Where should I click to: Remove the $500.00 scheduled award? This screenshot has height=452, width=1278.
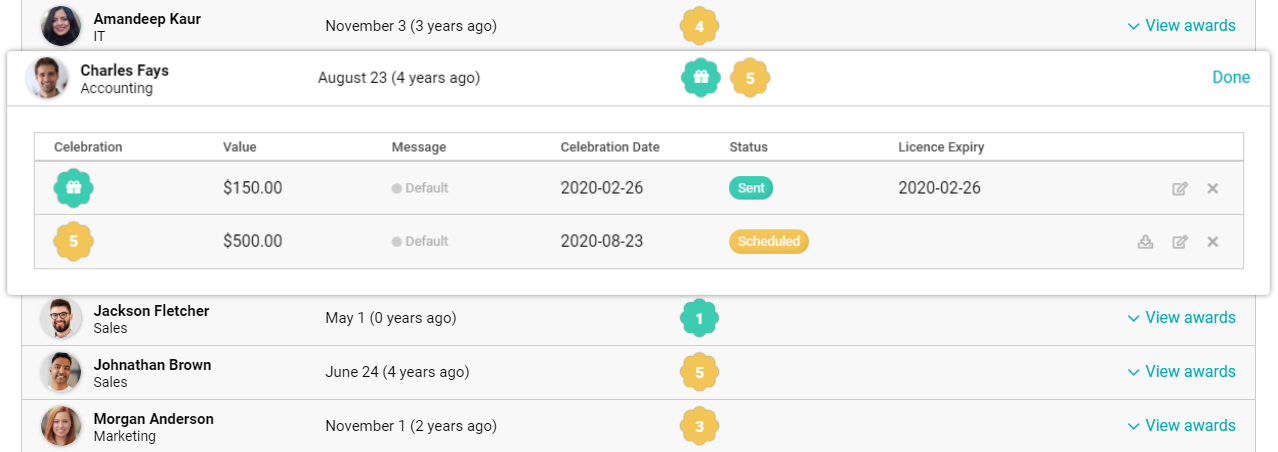pyautogui.click(x=1212, y=241)
